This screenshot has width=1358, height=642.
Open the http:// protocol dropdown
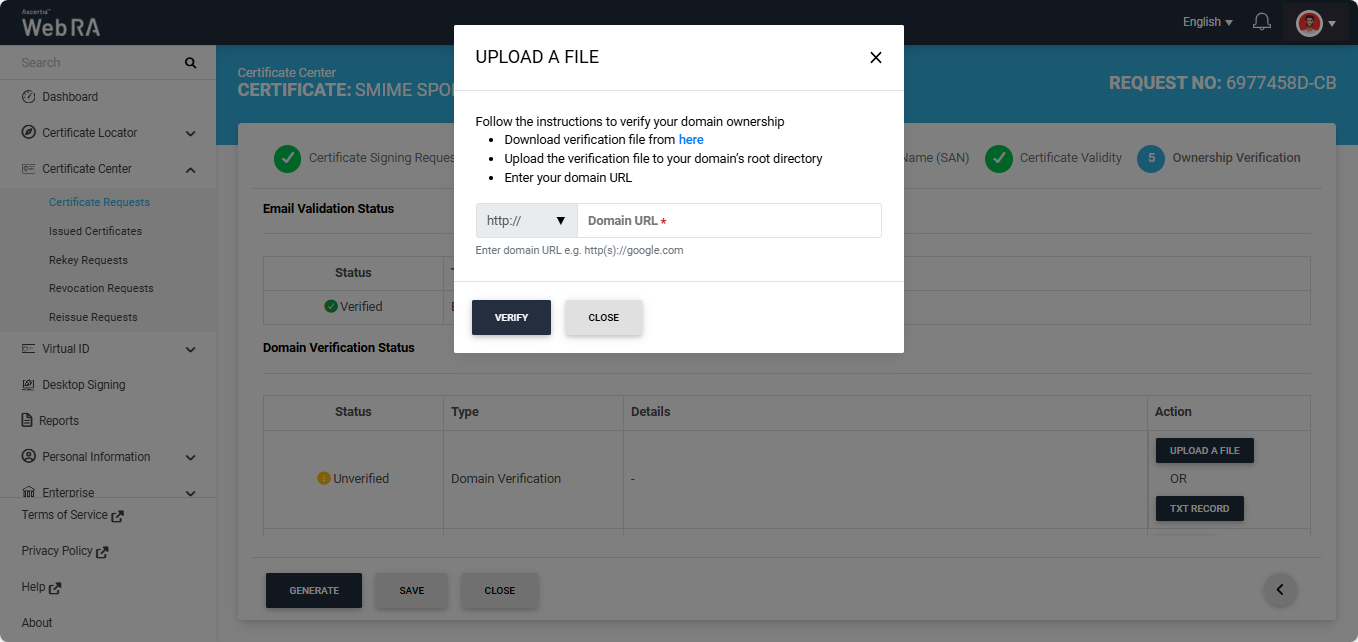[x=526, y=221]
